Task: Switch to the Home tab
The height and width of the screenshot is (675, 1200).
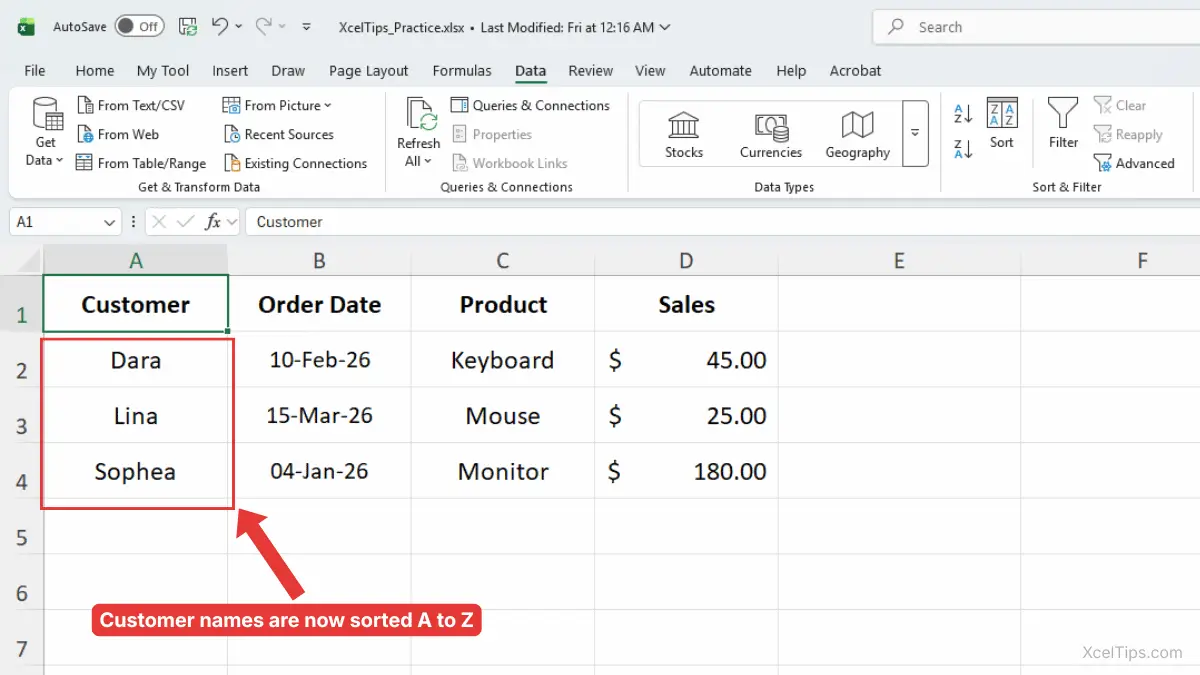Action: pyautogui.click(x=95, y=70)
